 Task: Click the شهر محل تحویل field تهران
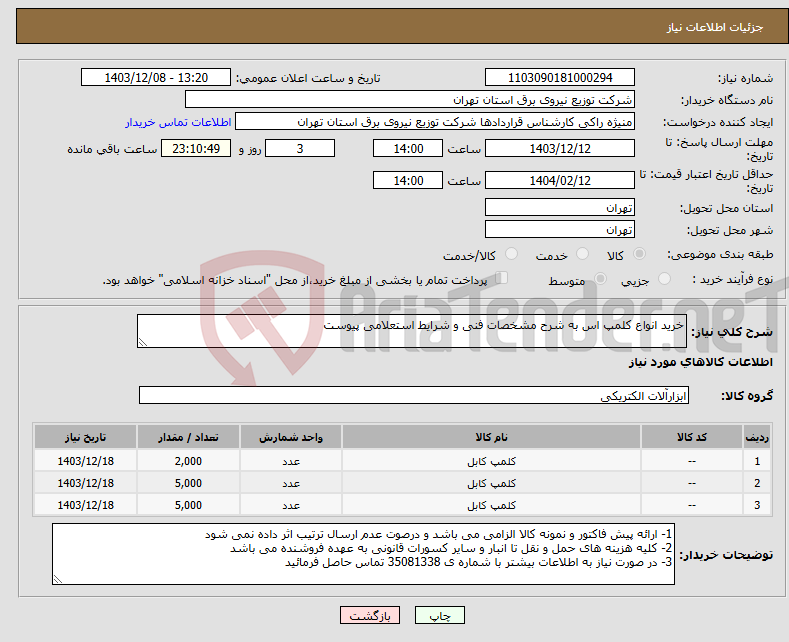point(560,229)
